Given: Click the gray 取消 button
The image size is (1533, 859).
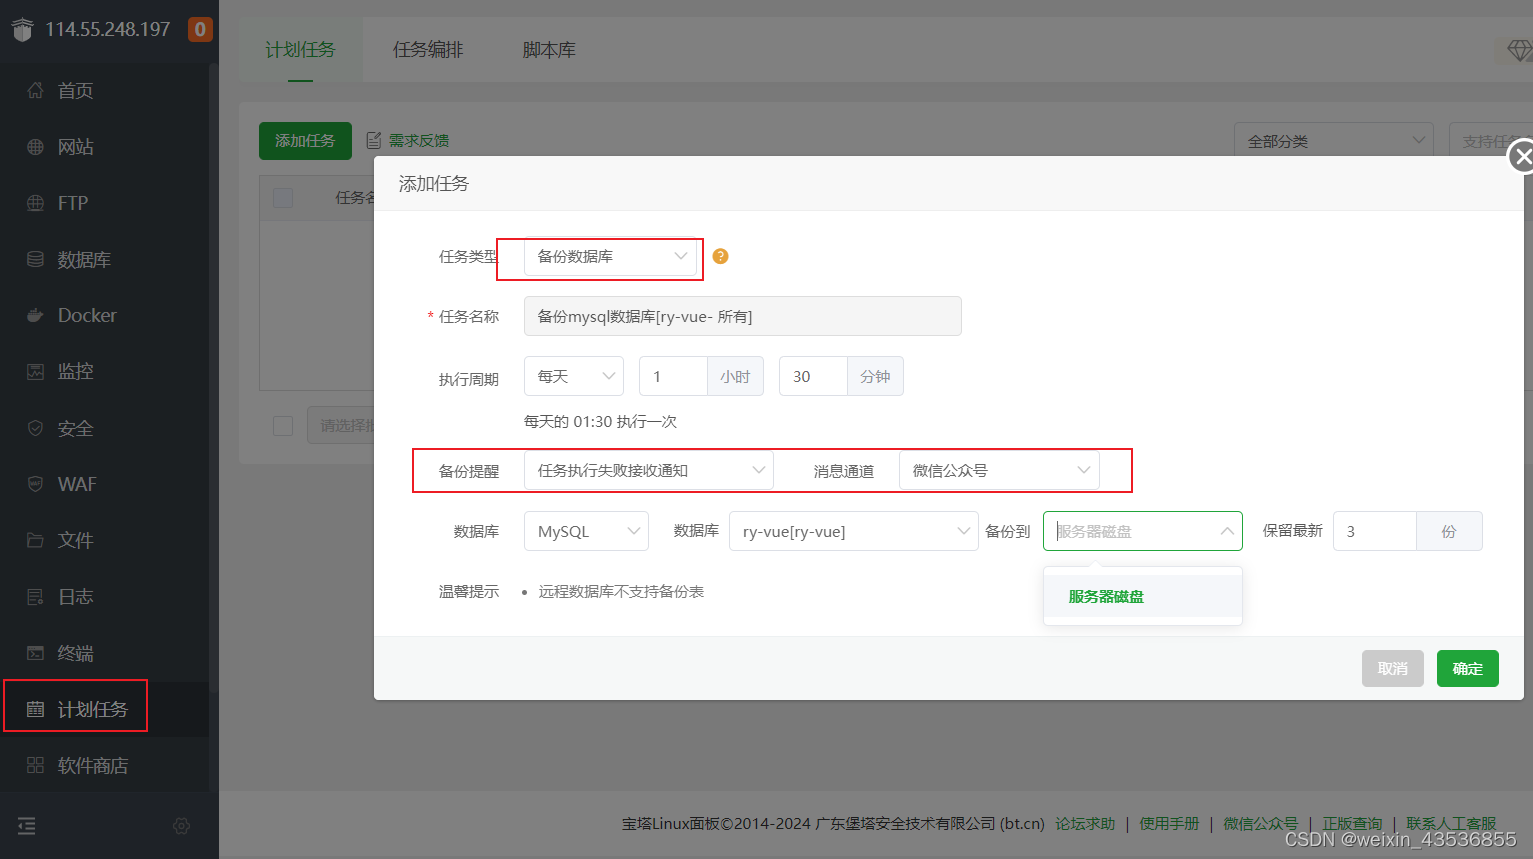Looking at the screenshot, I should pos(1392,668).
